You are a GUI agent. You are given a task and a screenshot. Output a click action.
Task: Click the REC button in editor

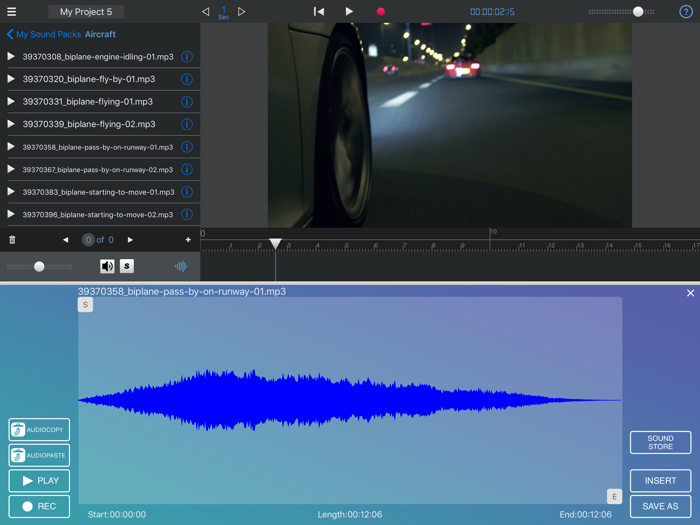coord(39,506)
